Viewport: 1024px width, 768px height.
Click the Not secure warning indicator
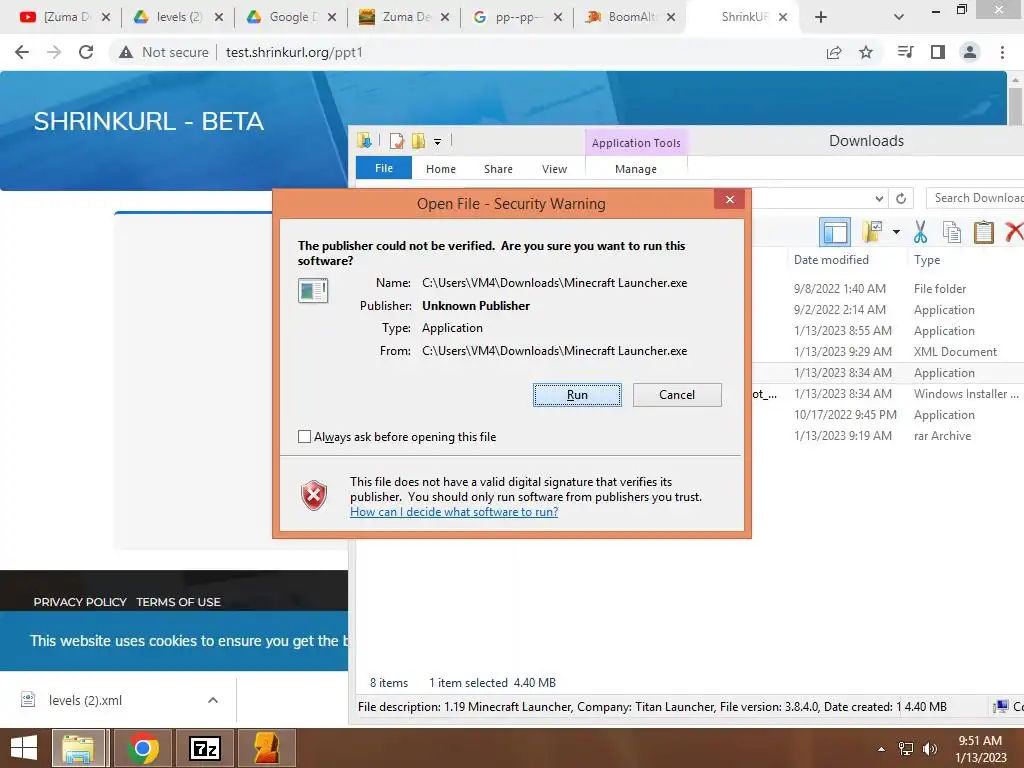(x=164, y=52)
